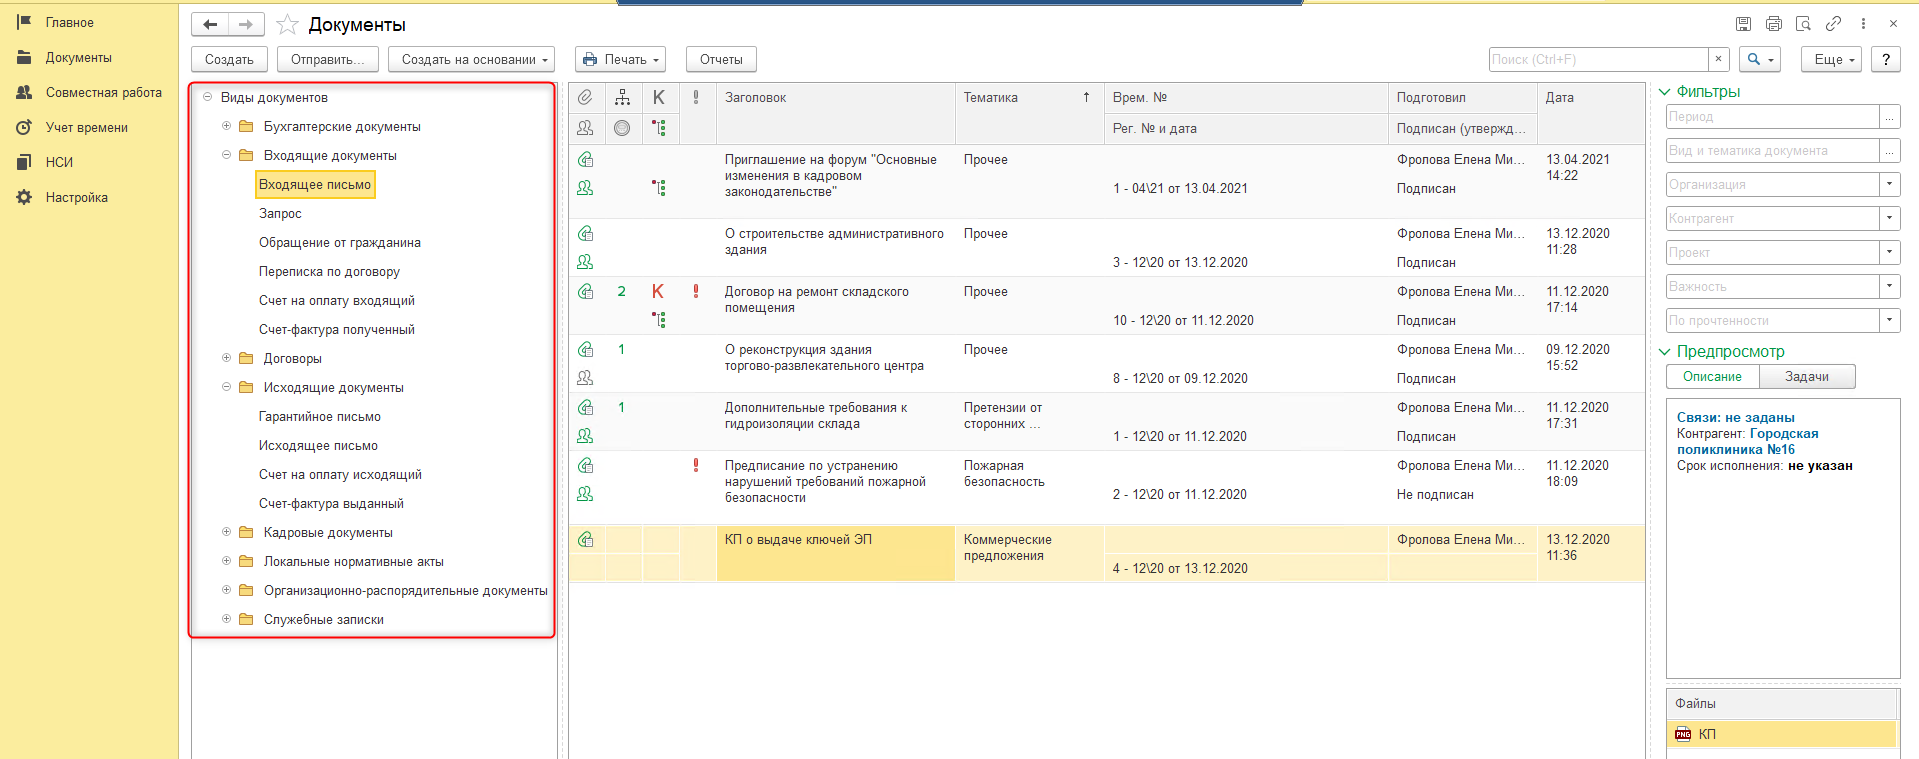The height and width of the screenshot is (759, 1919).
Task: Open the Организация filter dropdown
Action: (x=1889, y=185)
